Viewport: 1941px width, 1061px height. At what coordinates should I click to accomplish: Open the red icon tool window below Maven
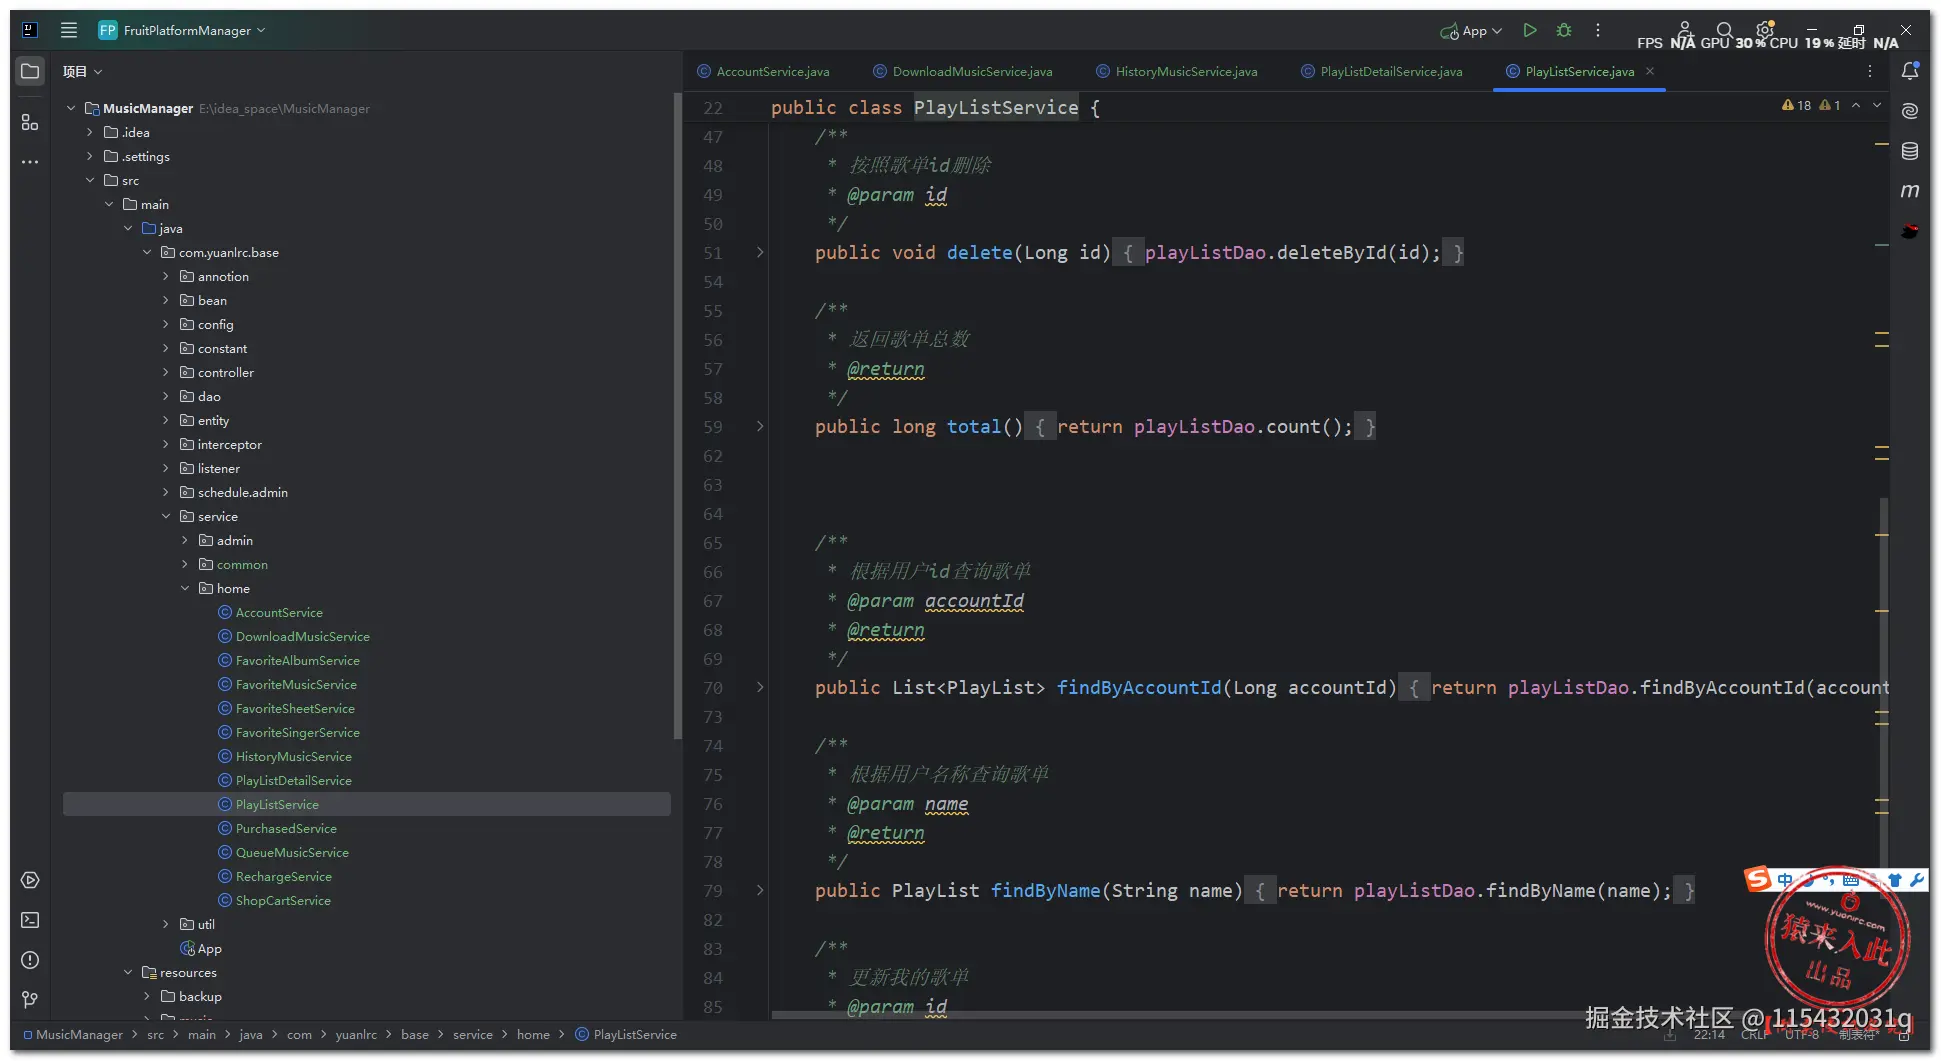coord(1910,231)
